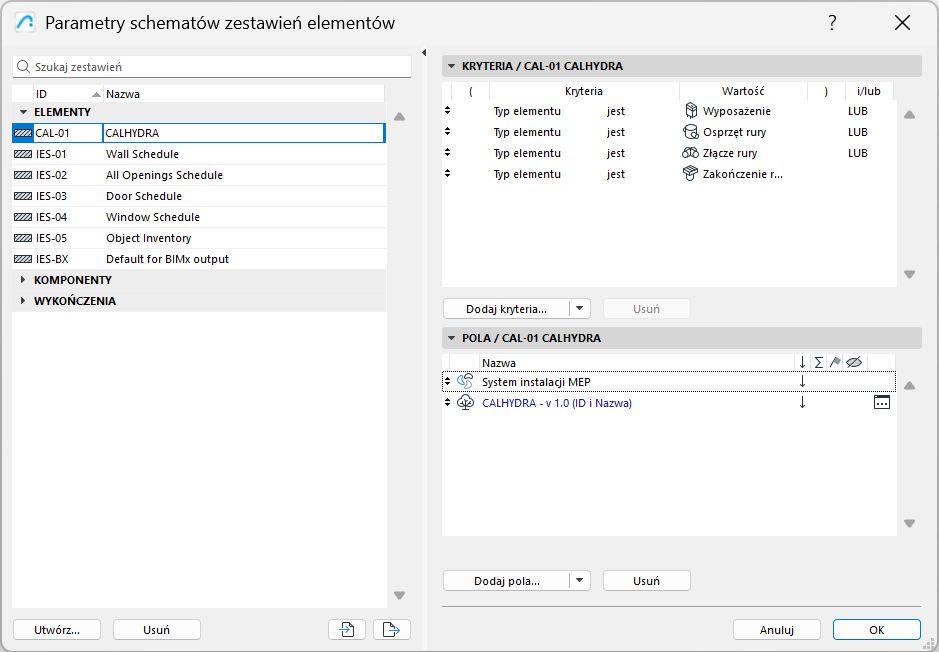Open the Dodaj kryteria dropdown arrow
Image resolution: width=939 pixels, height=652 pixels.
pyautogui.click(x=580, y=308)
